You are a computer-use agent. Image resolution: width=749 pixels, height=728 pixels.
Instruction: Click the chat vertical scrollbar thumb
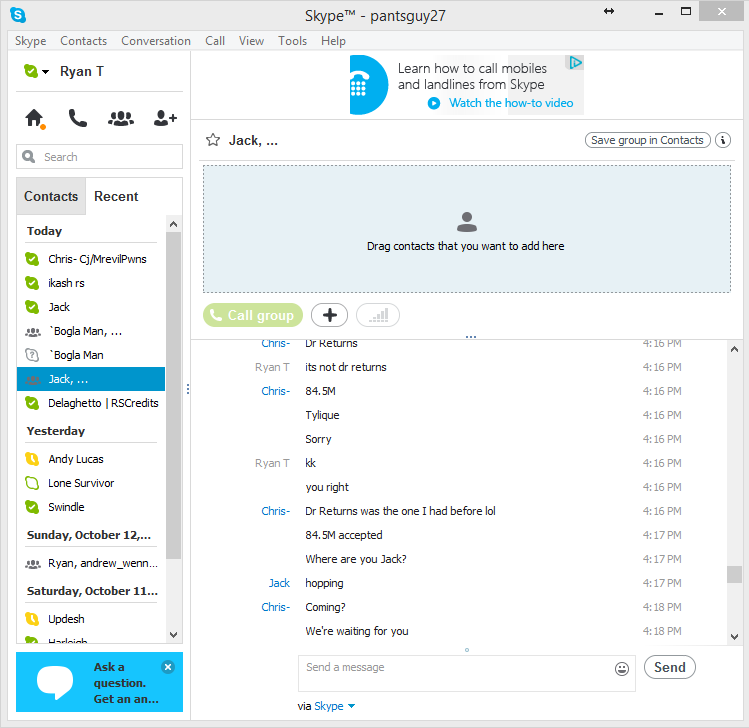(x=734, y=575)
